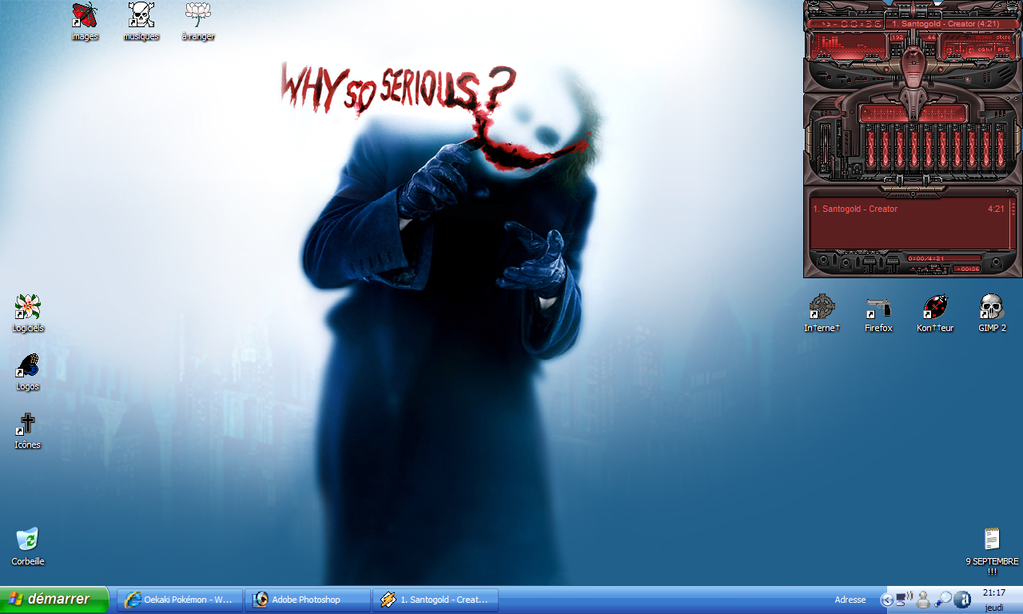Open the Kontteur desktop shortcut

pyautogui.click(x=935, y=313)
